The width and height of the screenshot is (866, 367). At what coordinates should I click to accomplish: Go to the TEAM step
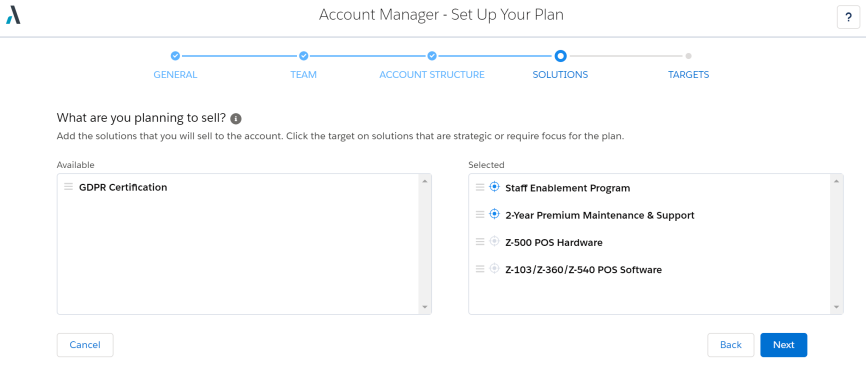tap(303, 75)
